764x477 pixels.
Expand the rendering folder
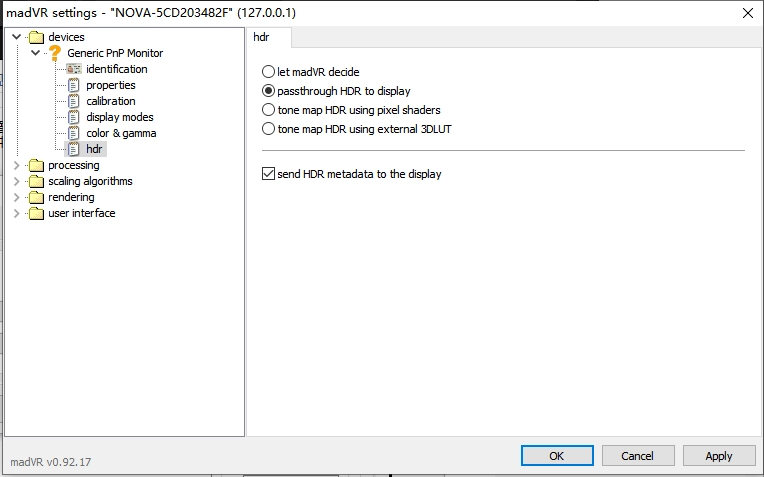click(17, 197)
